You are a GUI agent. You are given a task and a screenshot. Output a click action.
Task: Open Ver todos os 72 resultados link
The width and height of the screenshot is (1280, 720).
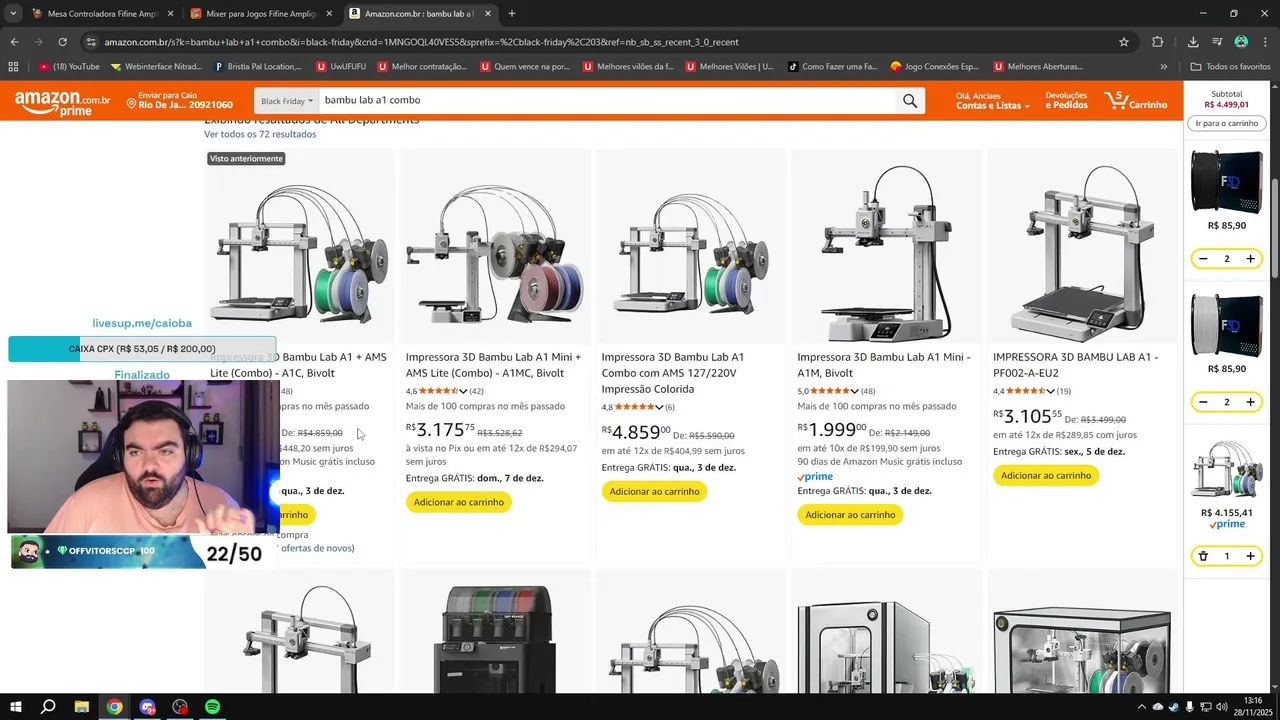click(x=260, y=134)
